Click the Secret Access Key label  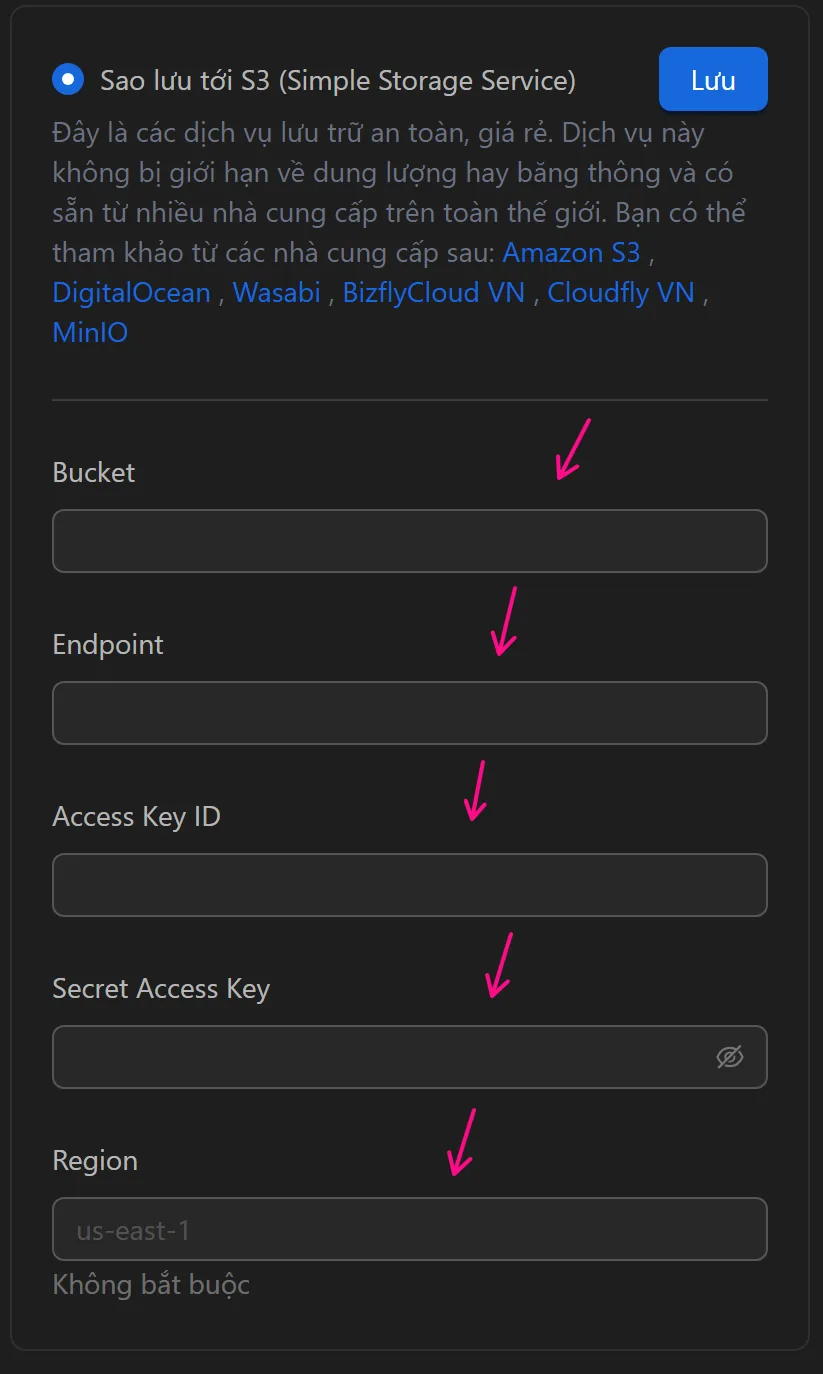pos(161,988)
